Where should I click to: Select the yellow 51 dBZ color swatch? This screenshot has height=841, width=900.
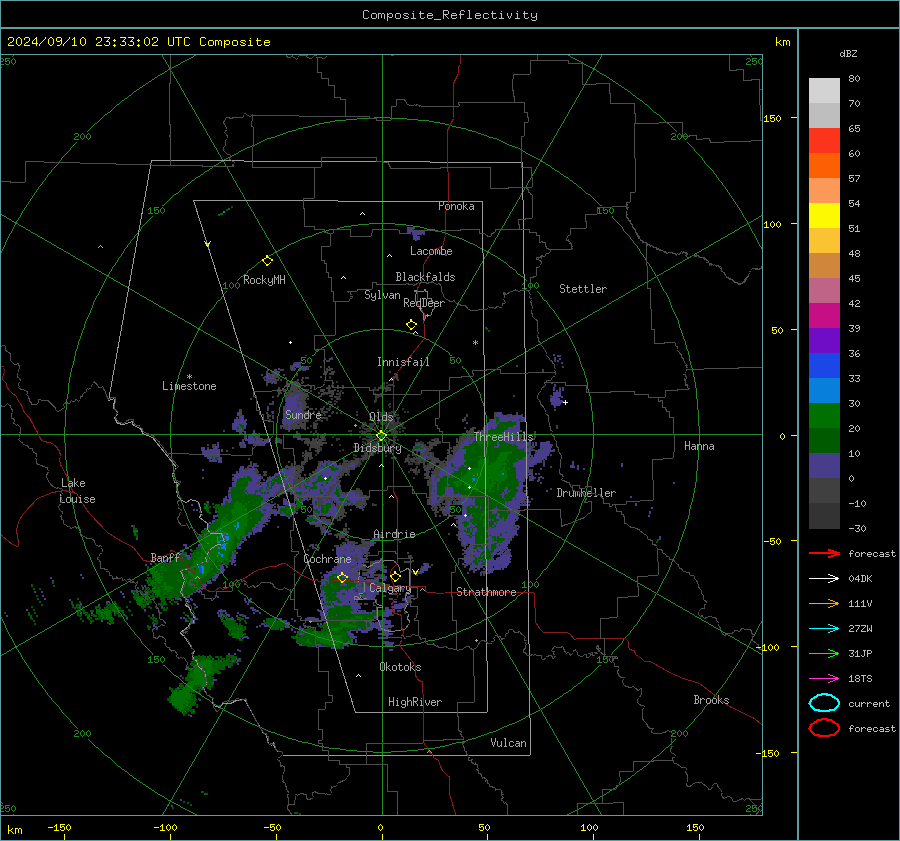824,215
